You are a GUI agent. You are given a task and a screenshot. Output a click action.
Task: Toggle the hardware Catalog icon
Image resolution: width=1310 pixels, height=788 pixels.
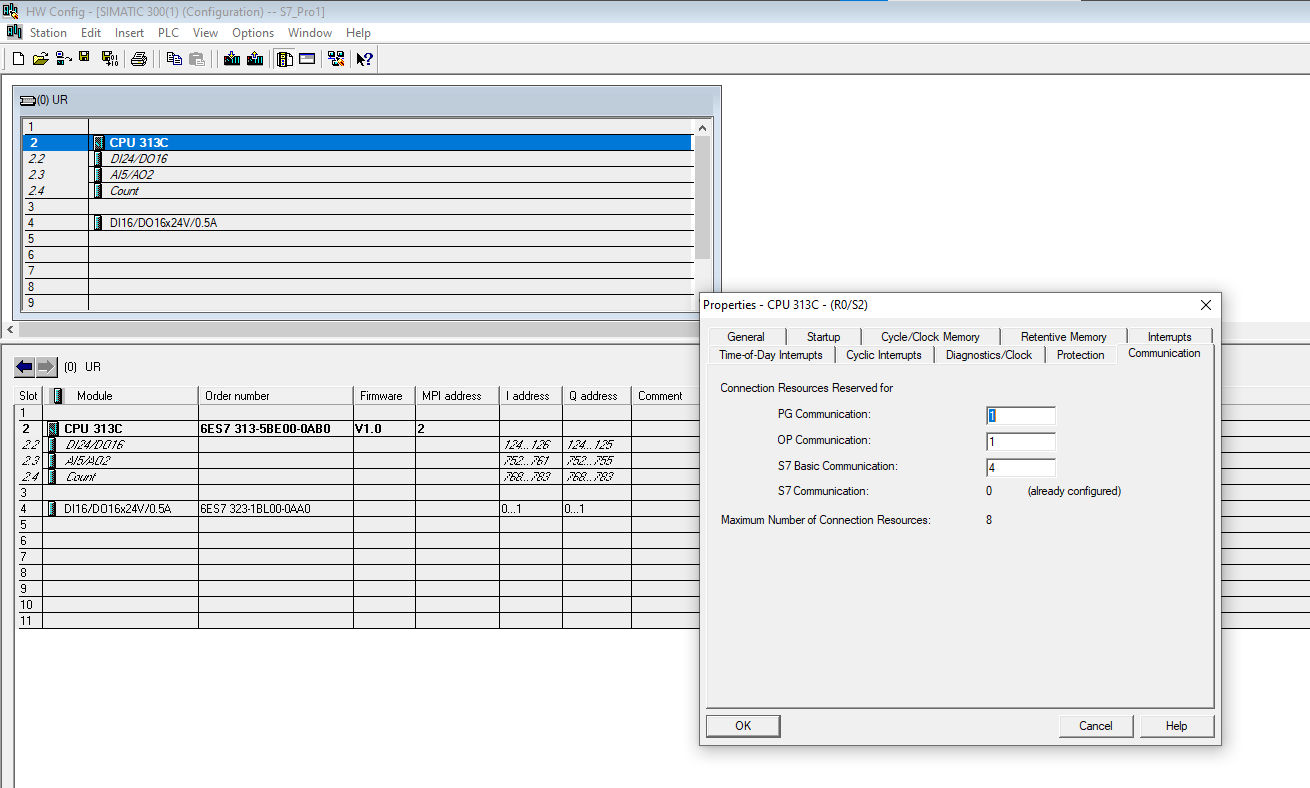(x=285, y=59)
